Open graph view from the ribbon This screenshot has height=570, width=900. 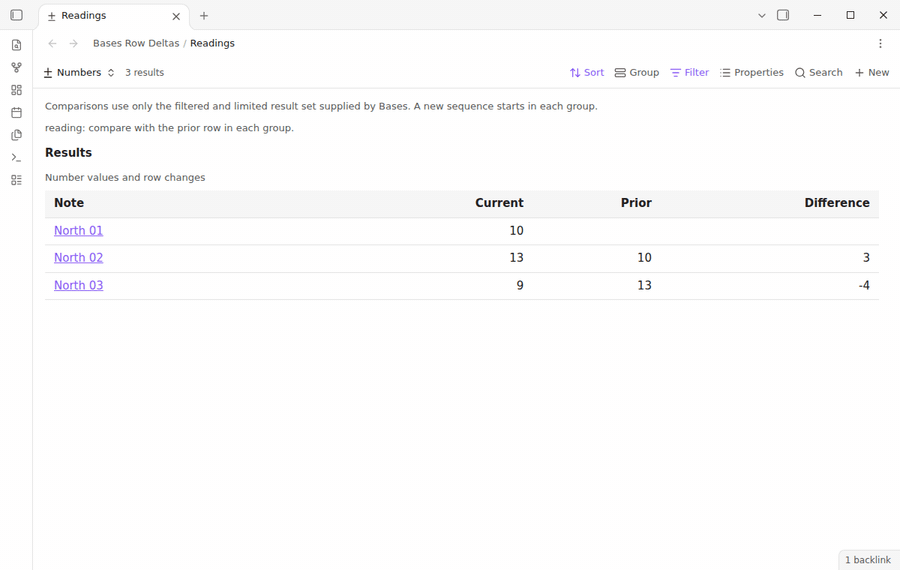tap(17, 67)
